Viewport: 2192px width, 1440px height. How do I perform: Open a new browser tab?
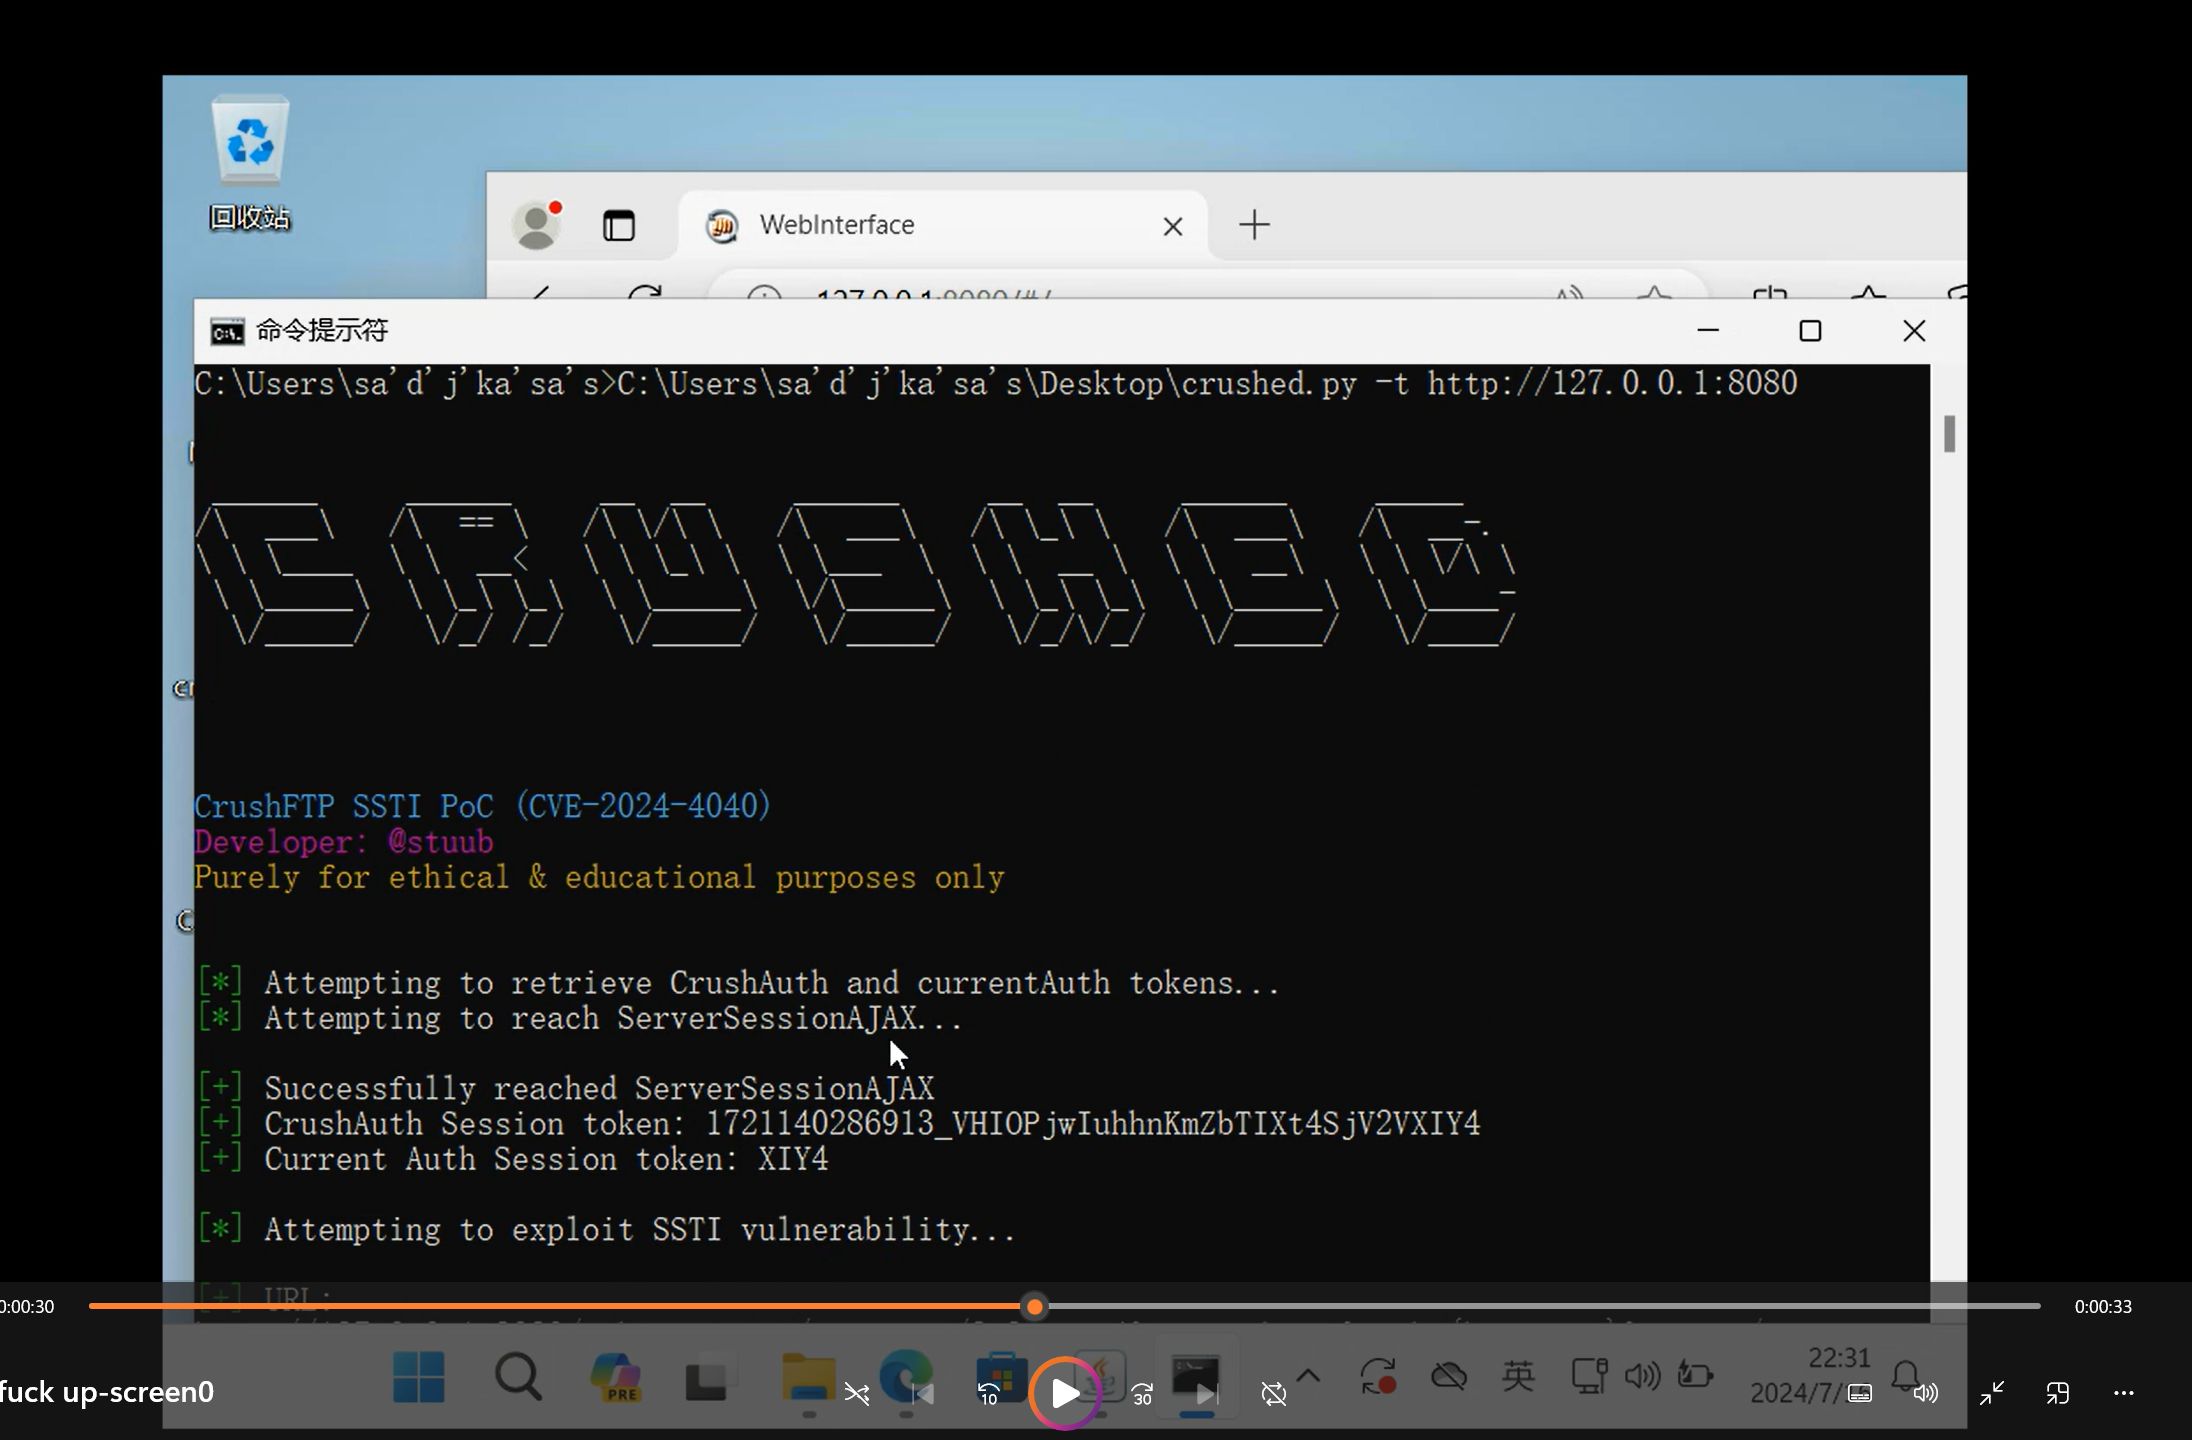[x=1254, y=225]
